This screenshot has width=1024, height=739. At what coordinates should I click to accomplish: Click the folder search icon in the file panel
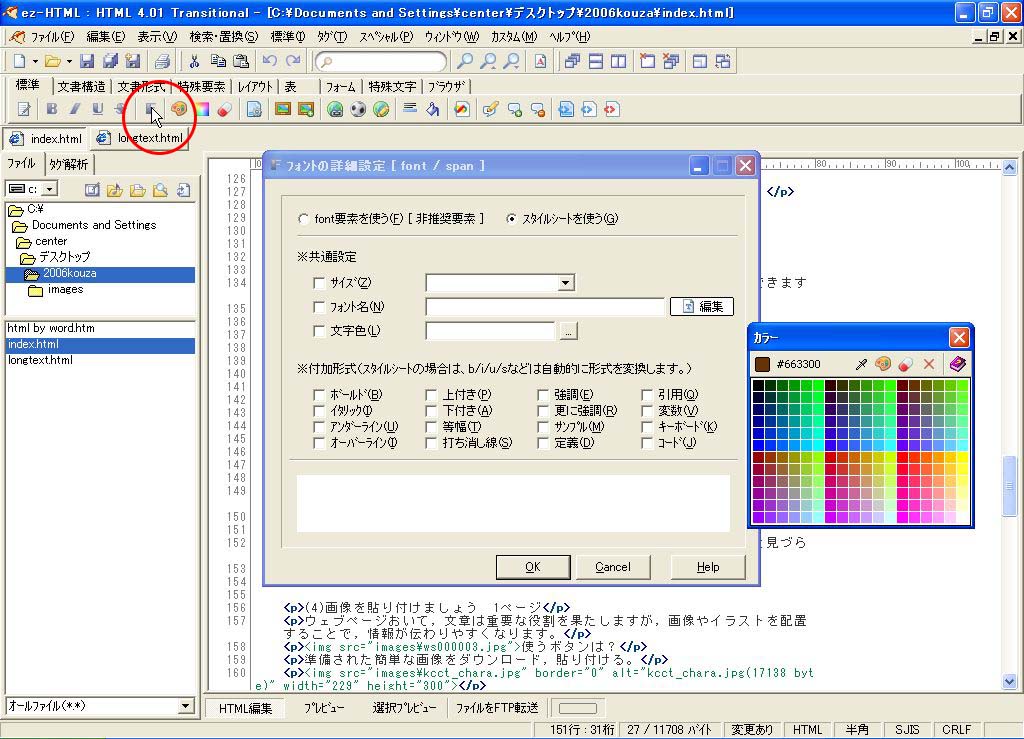160,190
